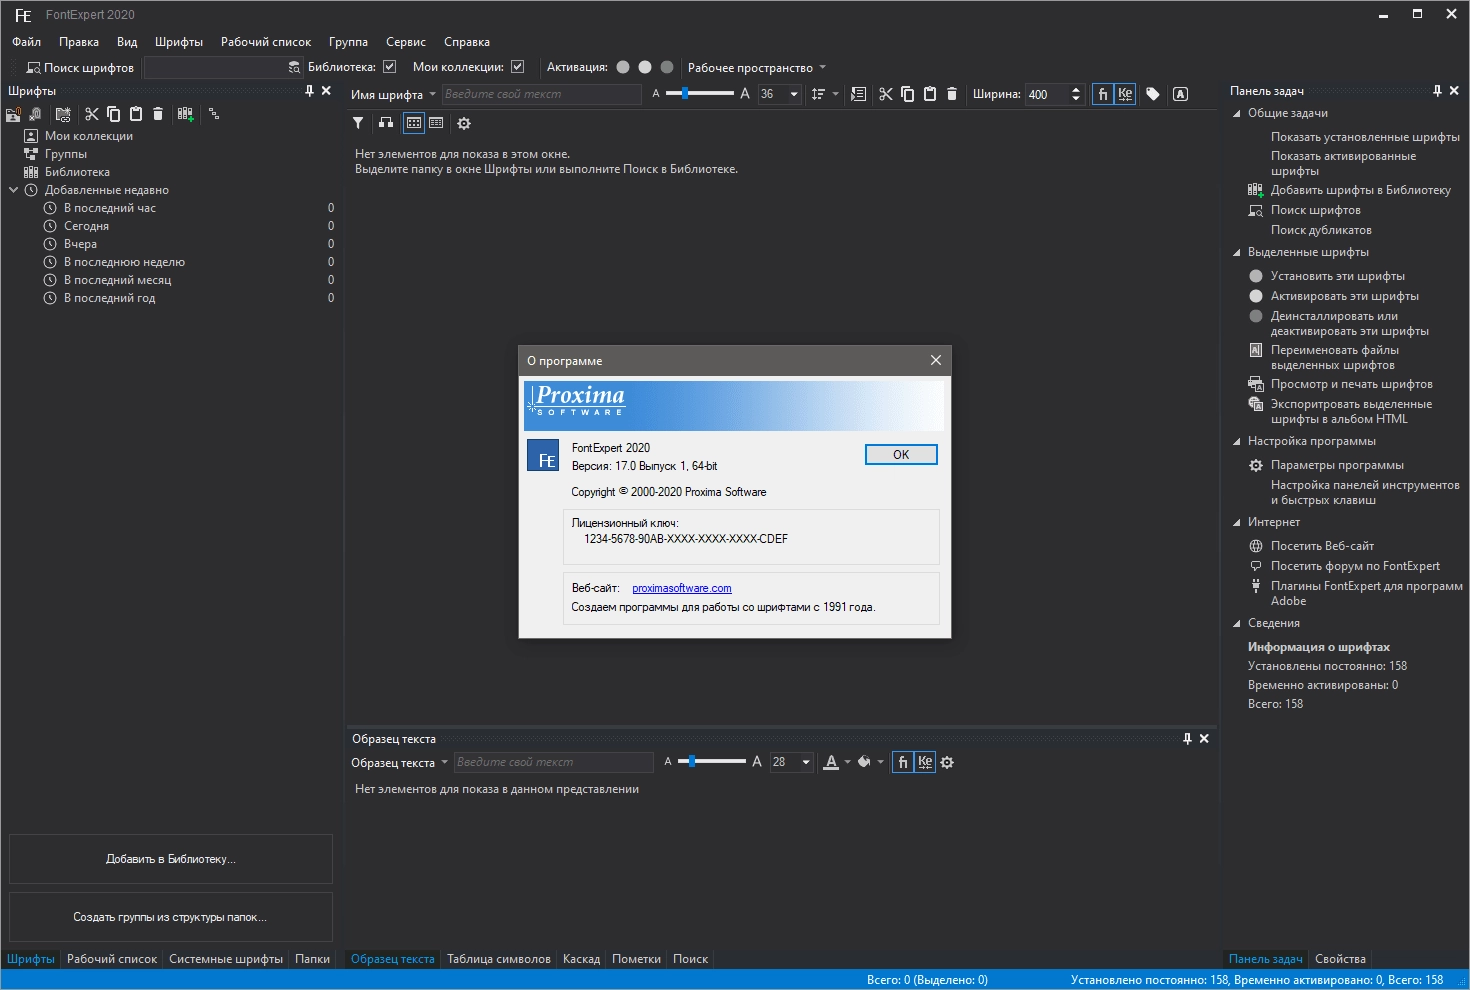This screenshot has height=990, width=1470.
Task: Click OK in the О программе dialog
Action: 901,455
